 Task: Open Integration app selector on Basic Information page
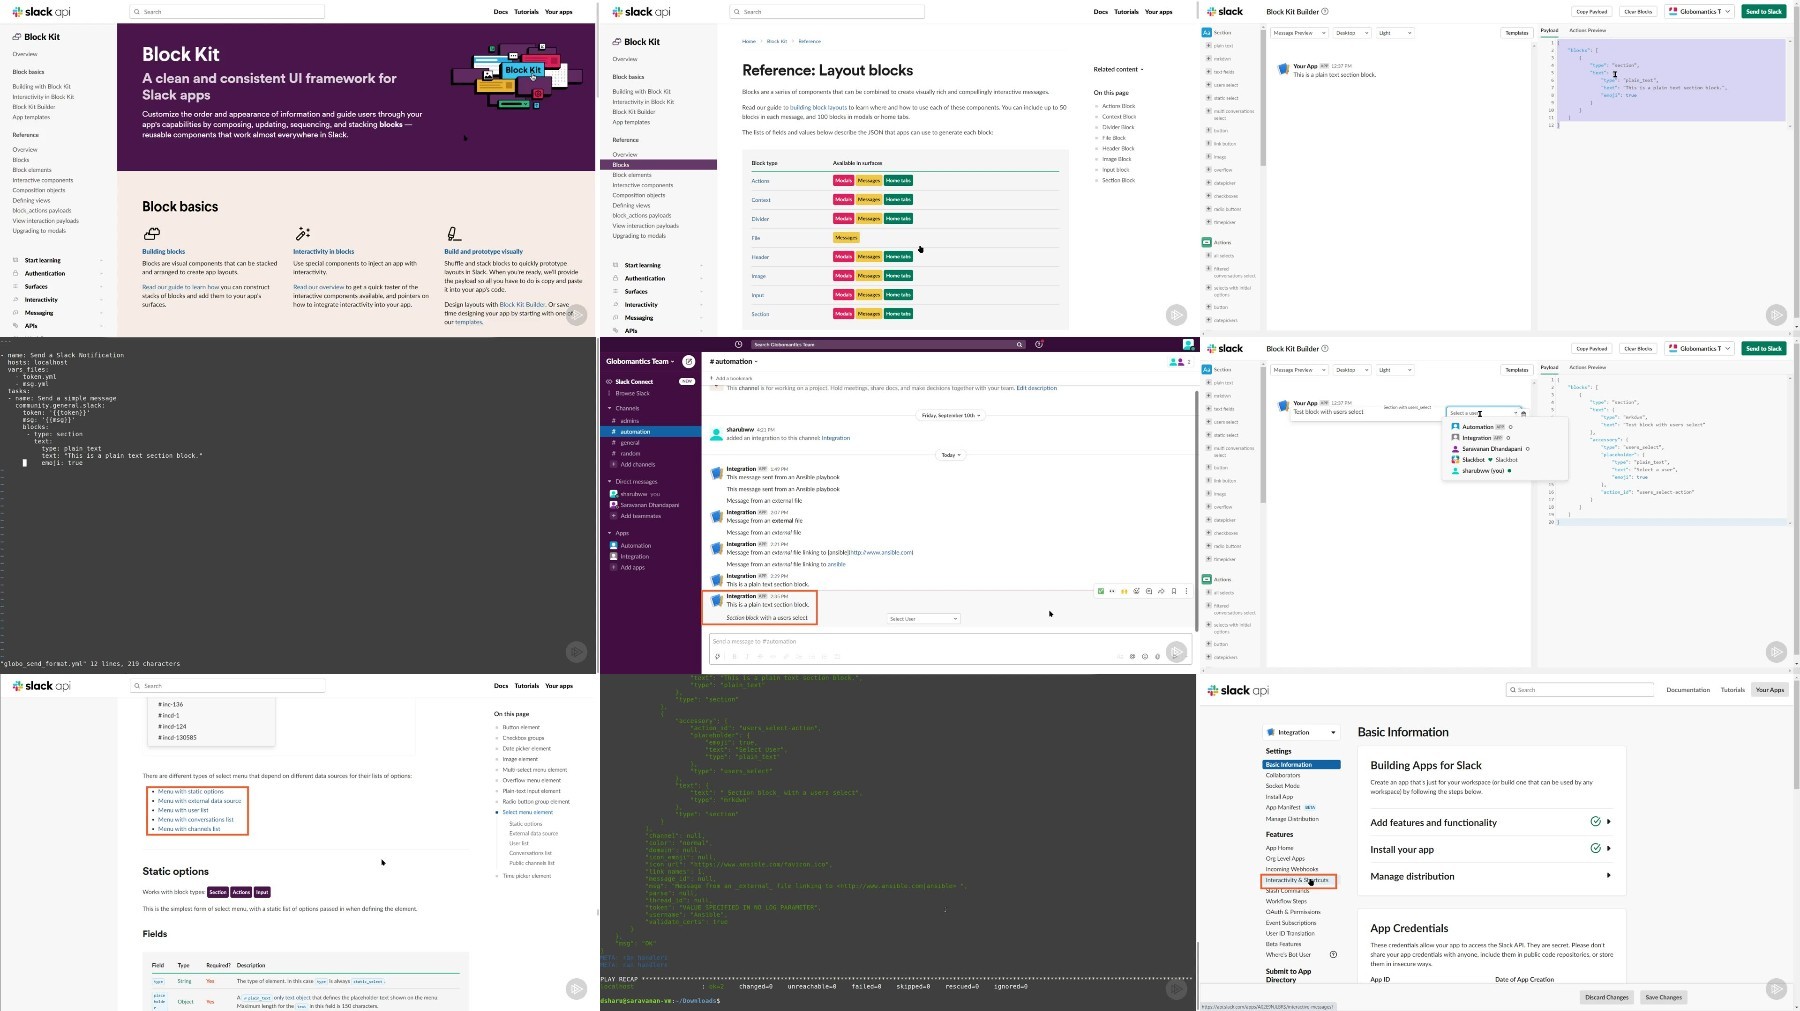click(1301, 732)
